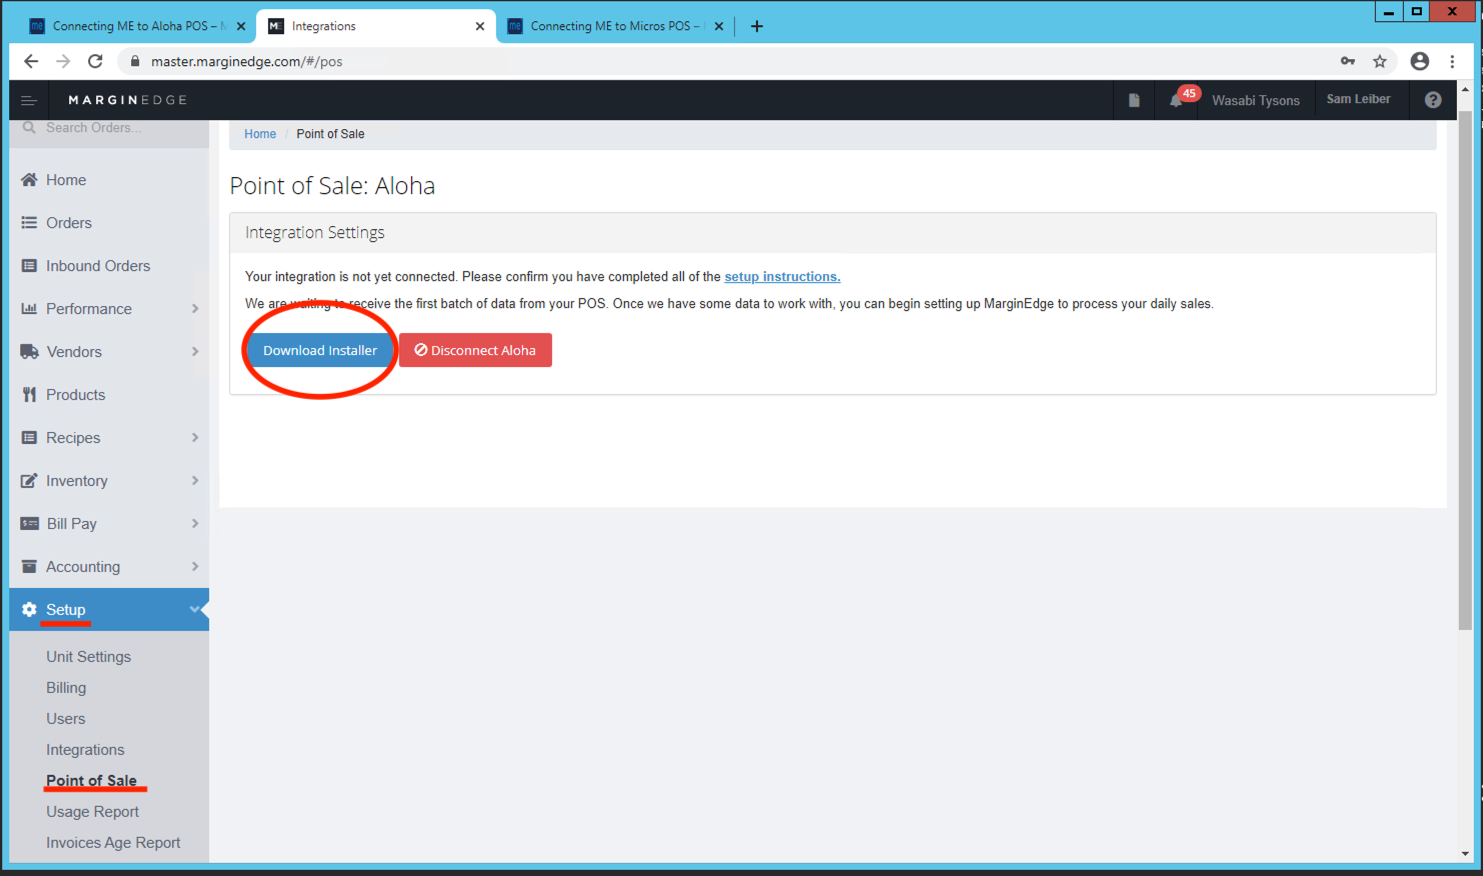Bookmark this page with star icon
Viewport: 1483px width, 876px height.
click(1380, 61)
